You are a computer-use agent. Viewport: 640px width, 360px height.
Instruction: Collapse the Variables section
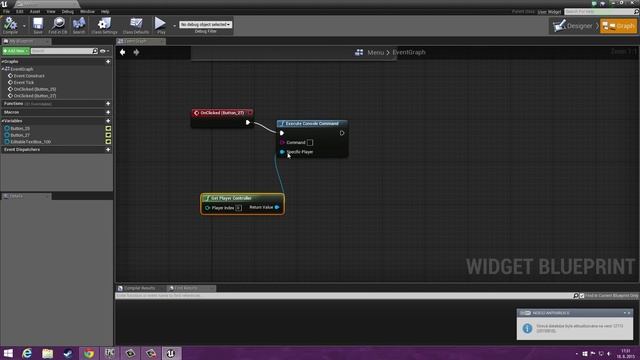click(x=2, y=121)
